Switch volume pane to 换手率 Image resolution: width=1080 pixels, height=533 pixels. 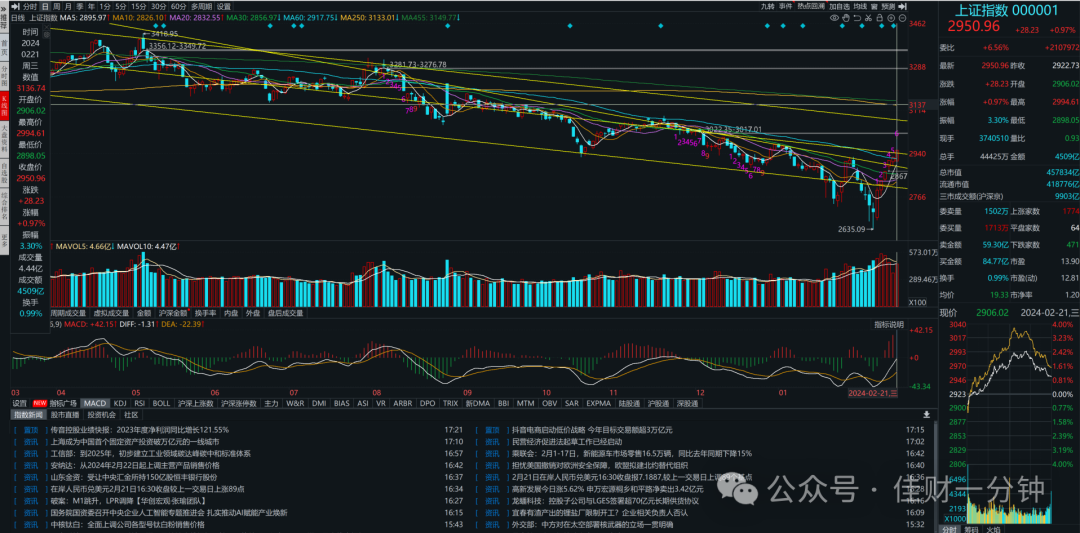(205, 313)
